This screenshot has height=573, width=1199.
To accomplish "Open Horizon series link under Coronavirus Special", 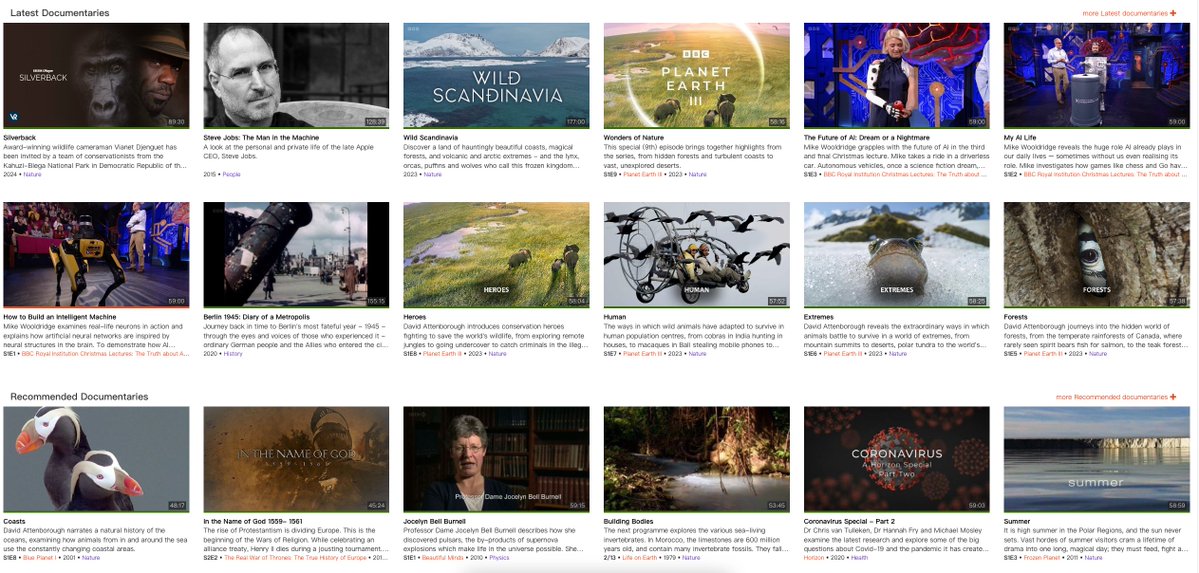I will 814,558.
